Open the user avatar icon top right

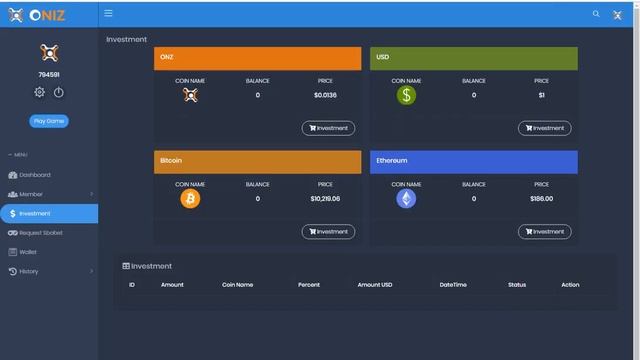(x=617, y=16)
